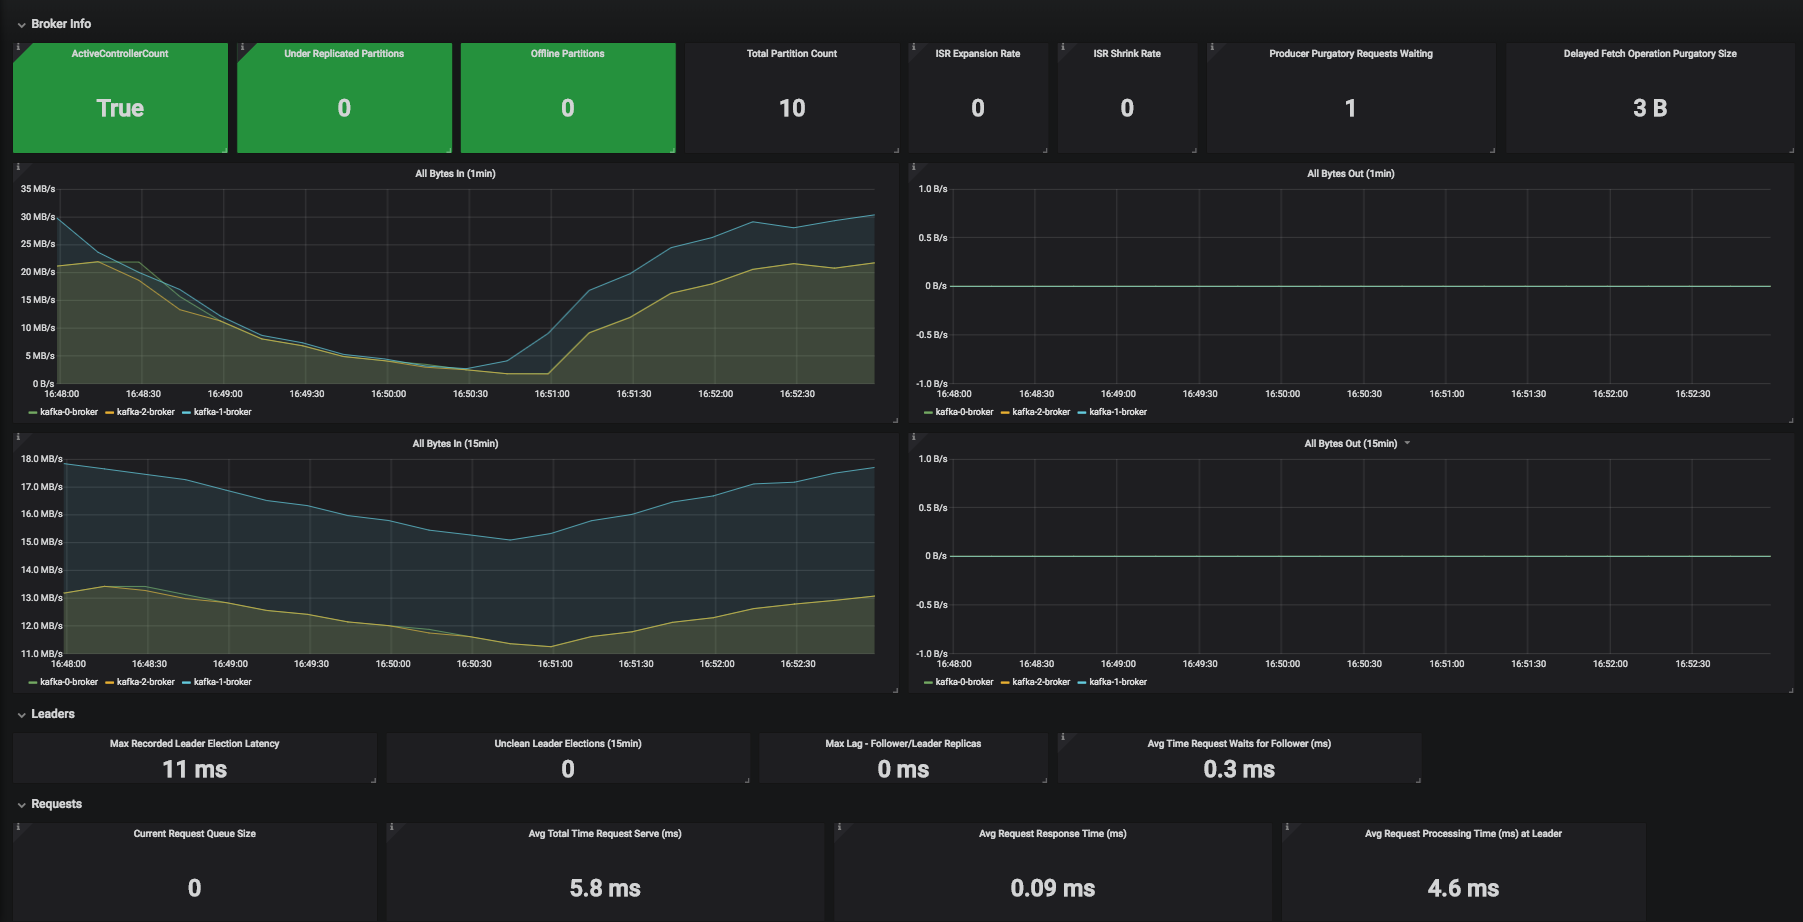The height and width of the screenshot is (922, 1803).
Task: Open Delayed Fetch Operation Purgatory Size title menu
Action: 1650,54
